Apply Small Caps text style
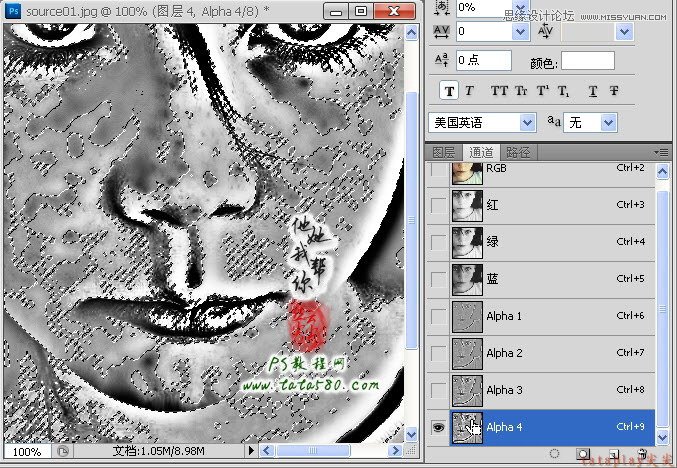The width and height of the screenshot is (677, 468). coord(521,91)
